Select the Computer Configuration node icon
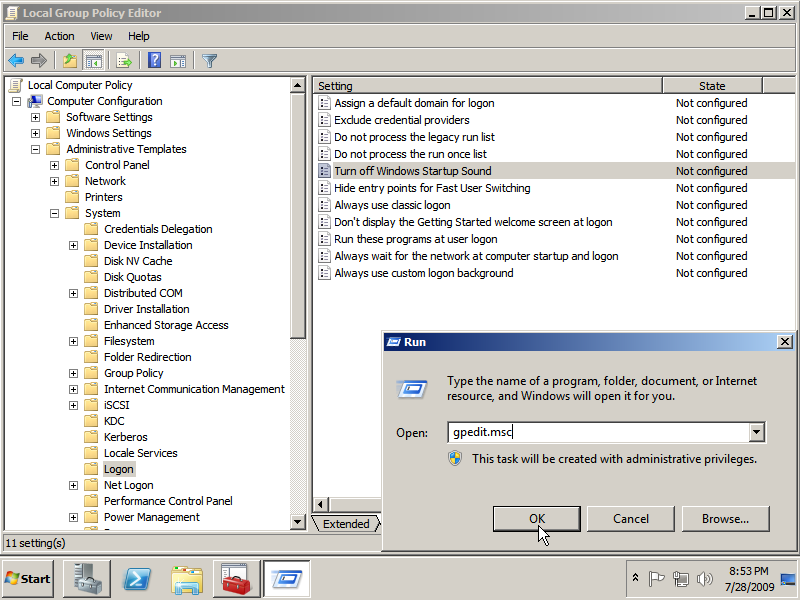The height and width of the screenshot is (600, 800). [x=35, y=101]
